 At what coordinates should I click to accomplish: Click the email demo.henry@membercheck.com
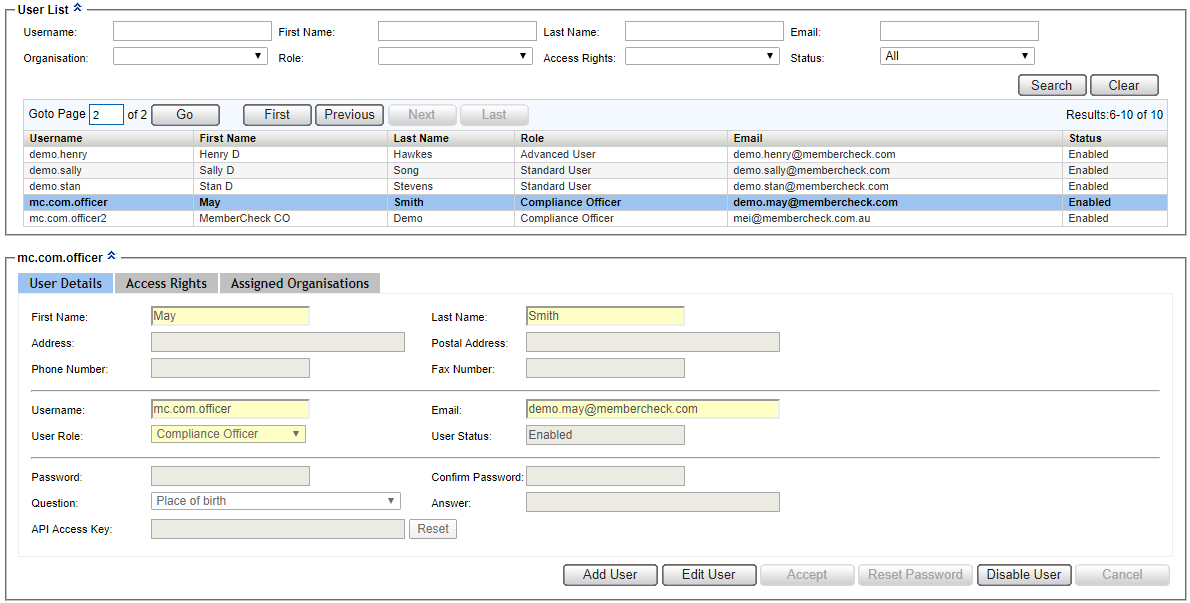tap(814, 154)
